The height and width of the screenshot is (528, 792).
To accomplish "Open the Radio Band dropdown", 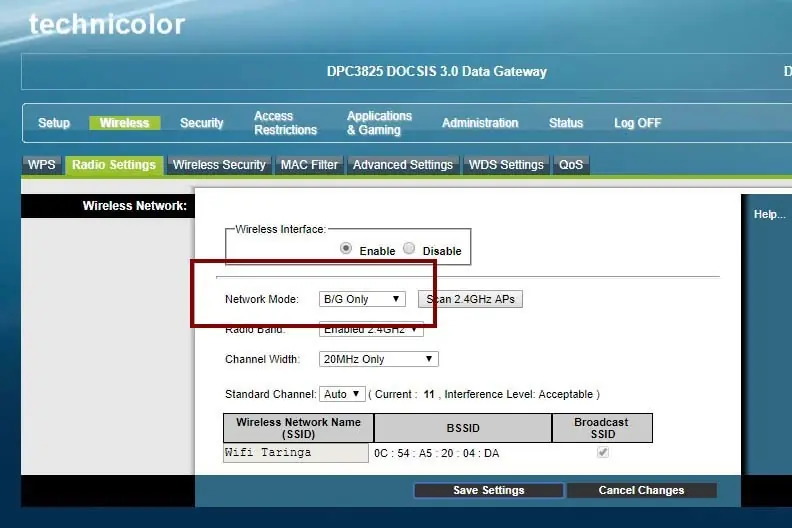I will tap(371, 329).
